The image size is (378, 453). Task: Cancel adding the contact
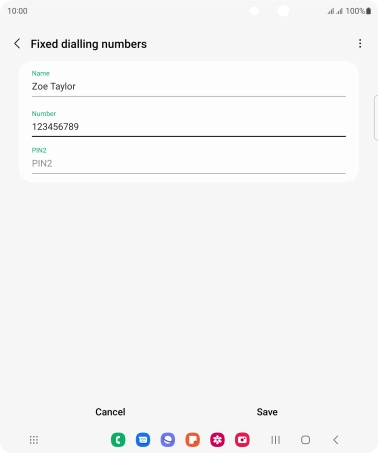tap(110, 412)
